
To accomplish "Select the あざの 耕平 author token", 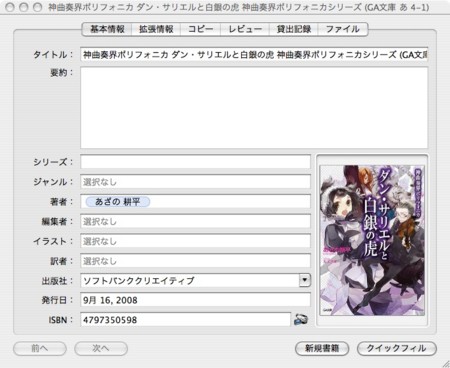I will 118,202.
